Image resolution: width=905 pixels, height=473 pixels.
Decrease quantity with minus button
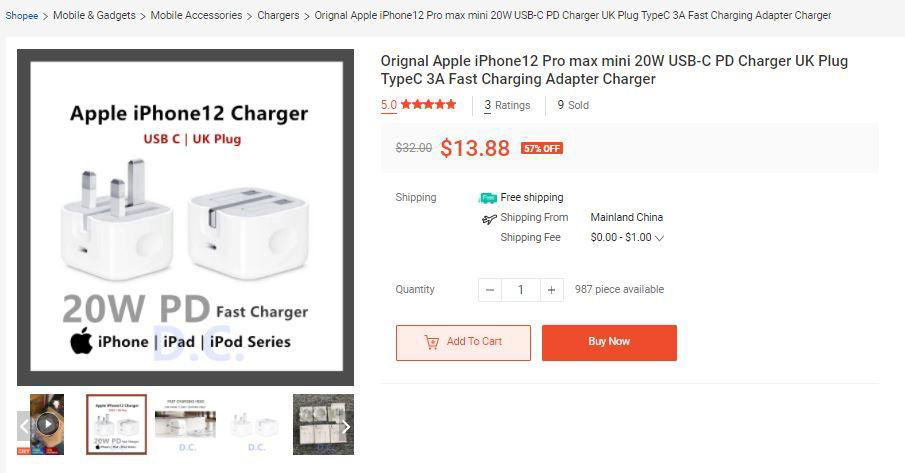pyautogui.click(x=490, y=290)
